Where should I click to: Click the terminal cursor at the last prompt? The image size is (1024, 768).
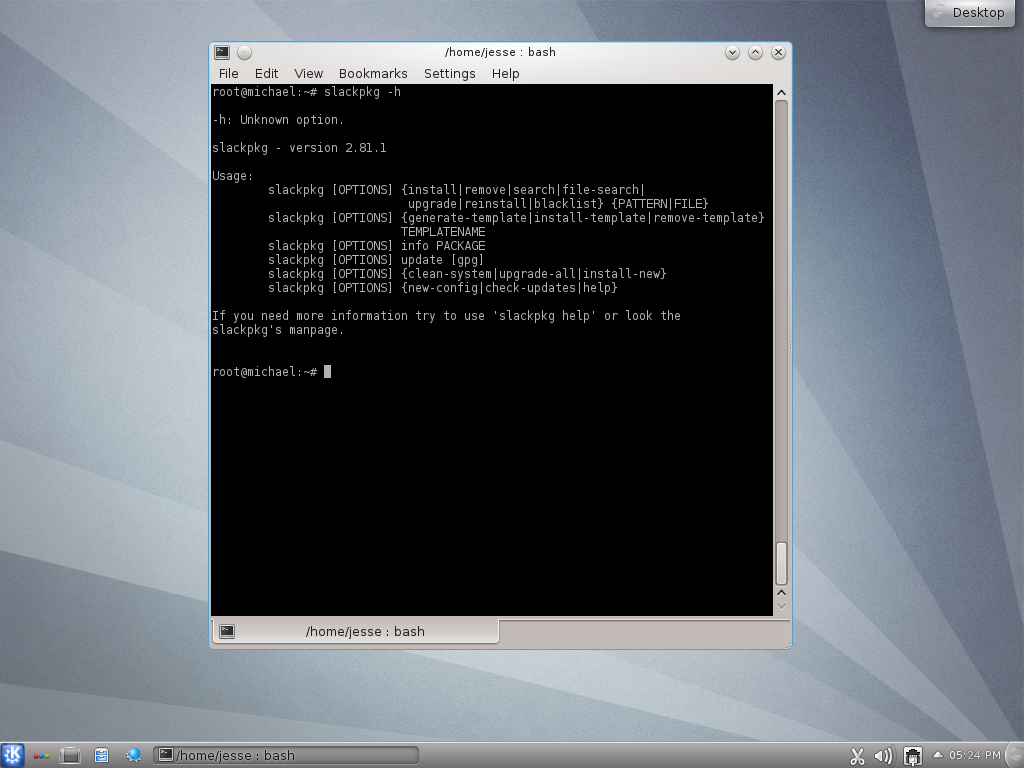[x=328, y=372]
